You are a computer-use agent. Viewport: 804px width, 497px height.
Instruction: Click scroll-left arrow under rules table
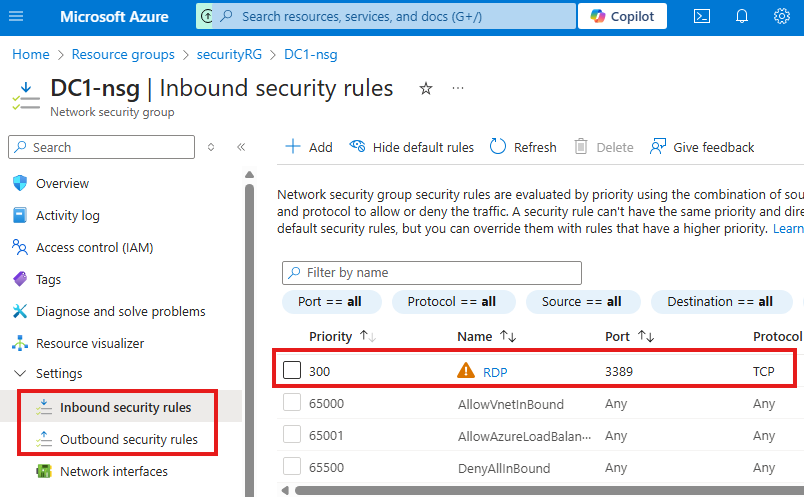pos(285,490)
